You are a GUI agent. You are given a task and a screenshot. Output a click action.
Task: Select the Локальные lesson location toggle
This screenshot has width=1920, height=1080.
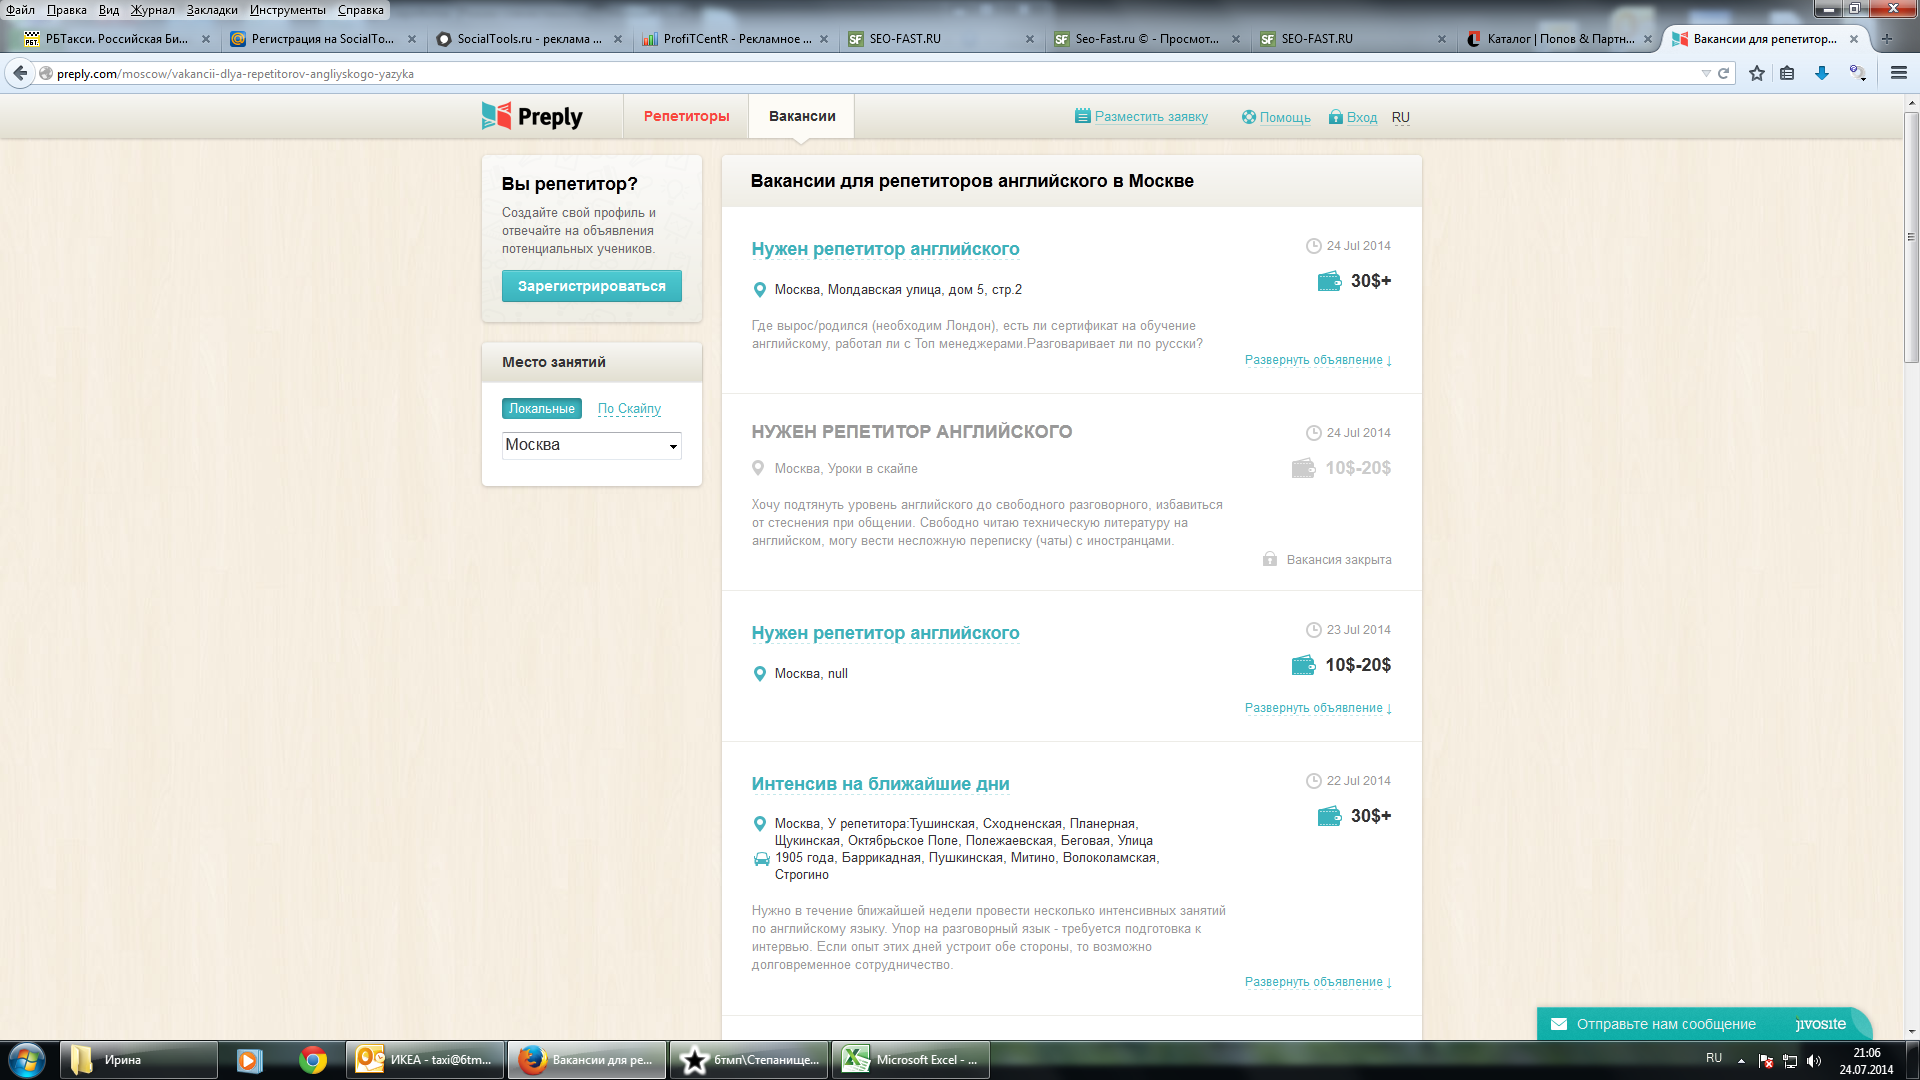[x=541, y=408]
